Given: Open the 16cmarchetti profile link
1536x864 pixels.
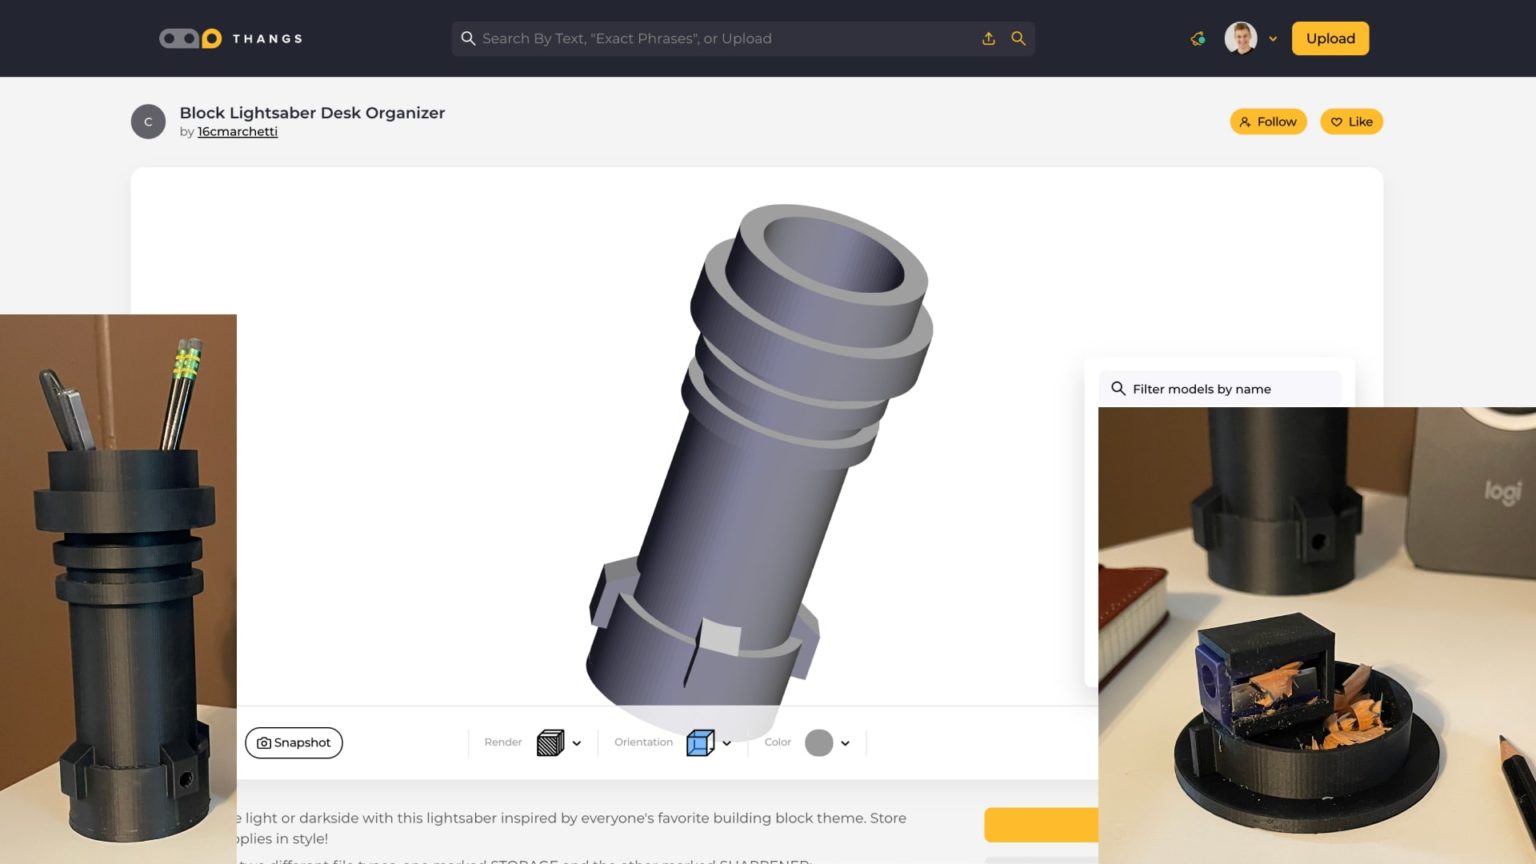Looking at the screenshot, I should coord(237,131).
